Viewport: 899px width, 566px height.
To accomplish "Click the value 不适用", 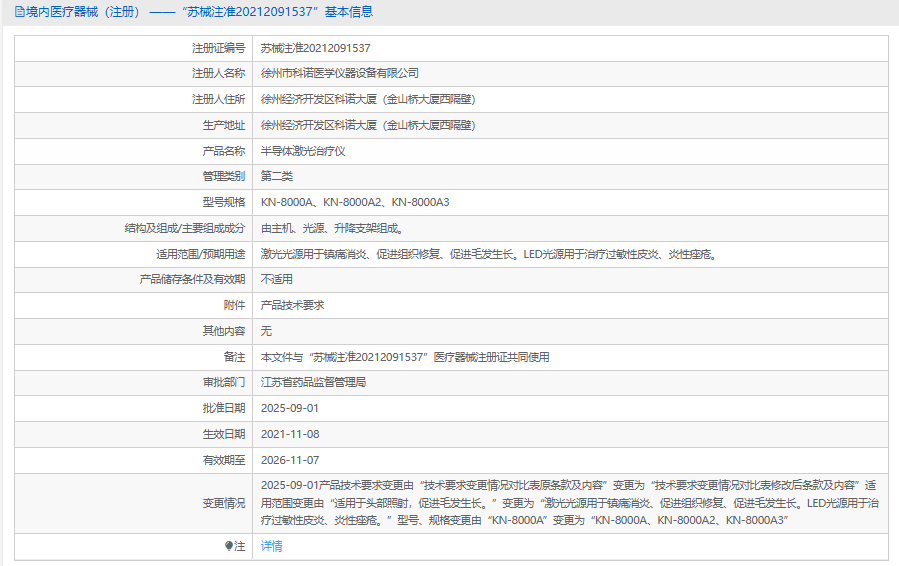I will coord(276,279).
